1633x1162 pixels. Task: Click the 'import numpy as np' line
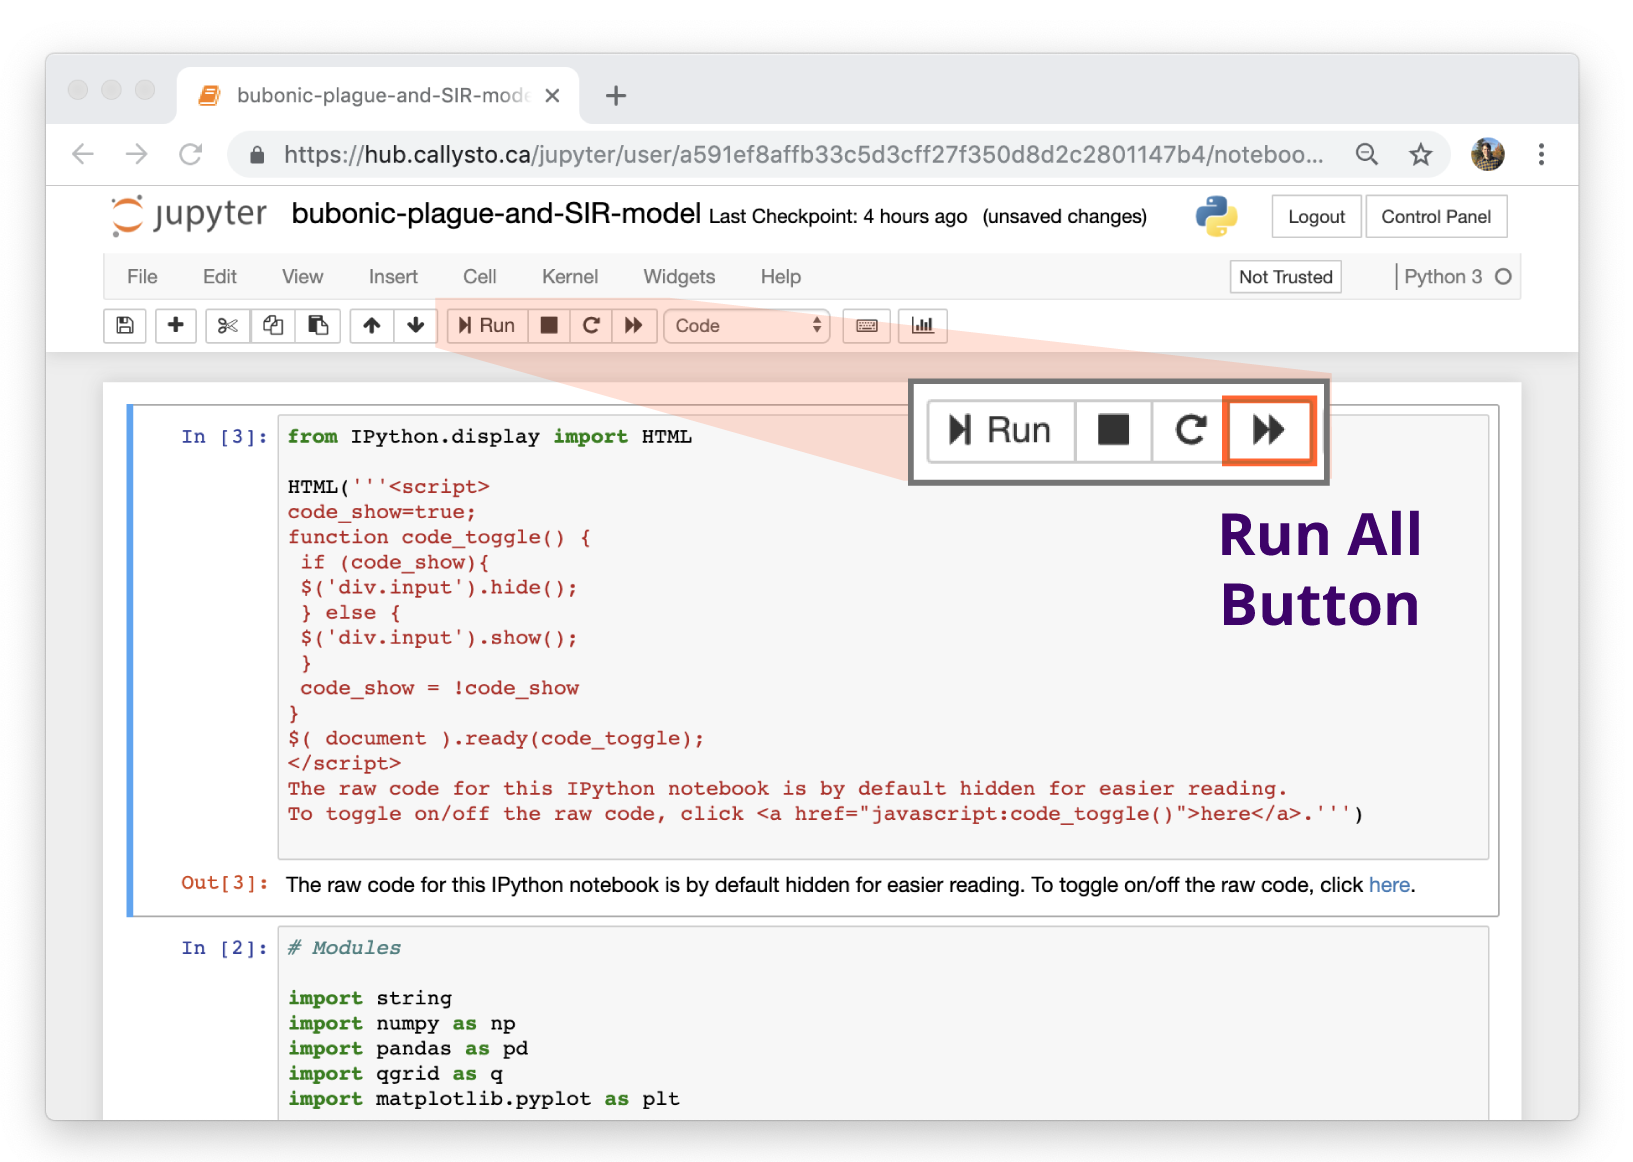[x=402, y=1024]
